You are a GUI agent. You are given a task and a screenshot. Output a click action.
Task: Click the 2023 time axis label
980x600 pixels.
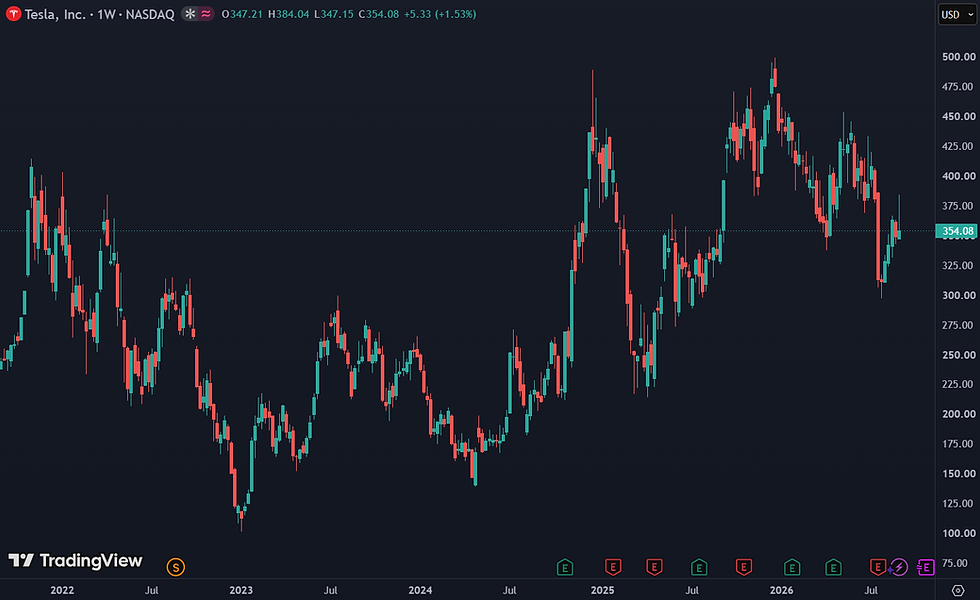point(241,591)
